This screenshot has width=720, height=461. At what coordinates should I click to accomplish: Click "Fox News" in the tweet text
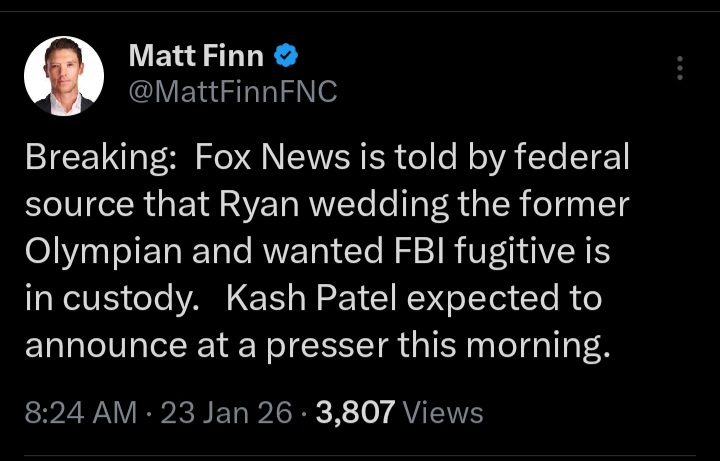tap(271, 157)
